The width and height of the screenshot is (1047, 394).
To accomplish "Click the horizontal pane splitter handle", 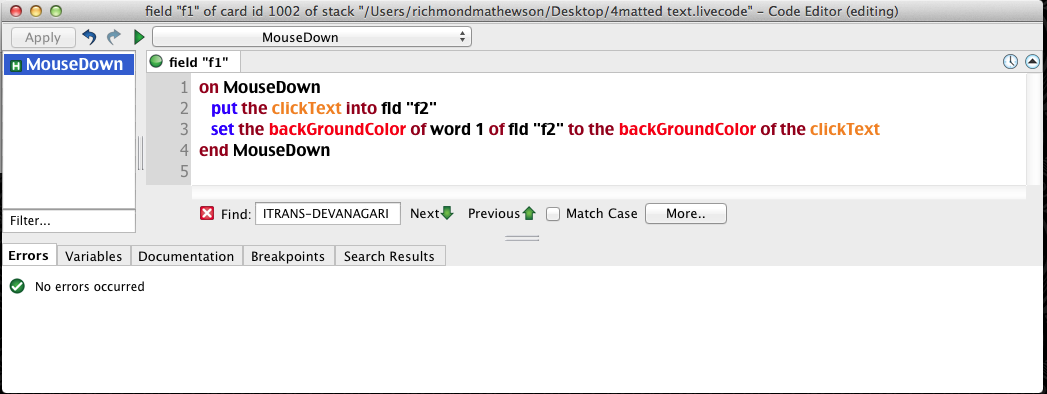I will coord(522,238).
